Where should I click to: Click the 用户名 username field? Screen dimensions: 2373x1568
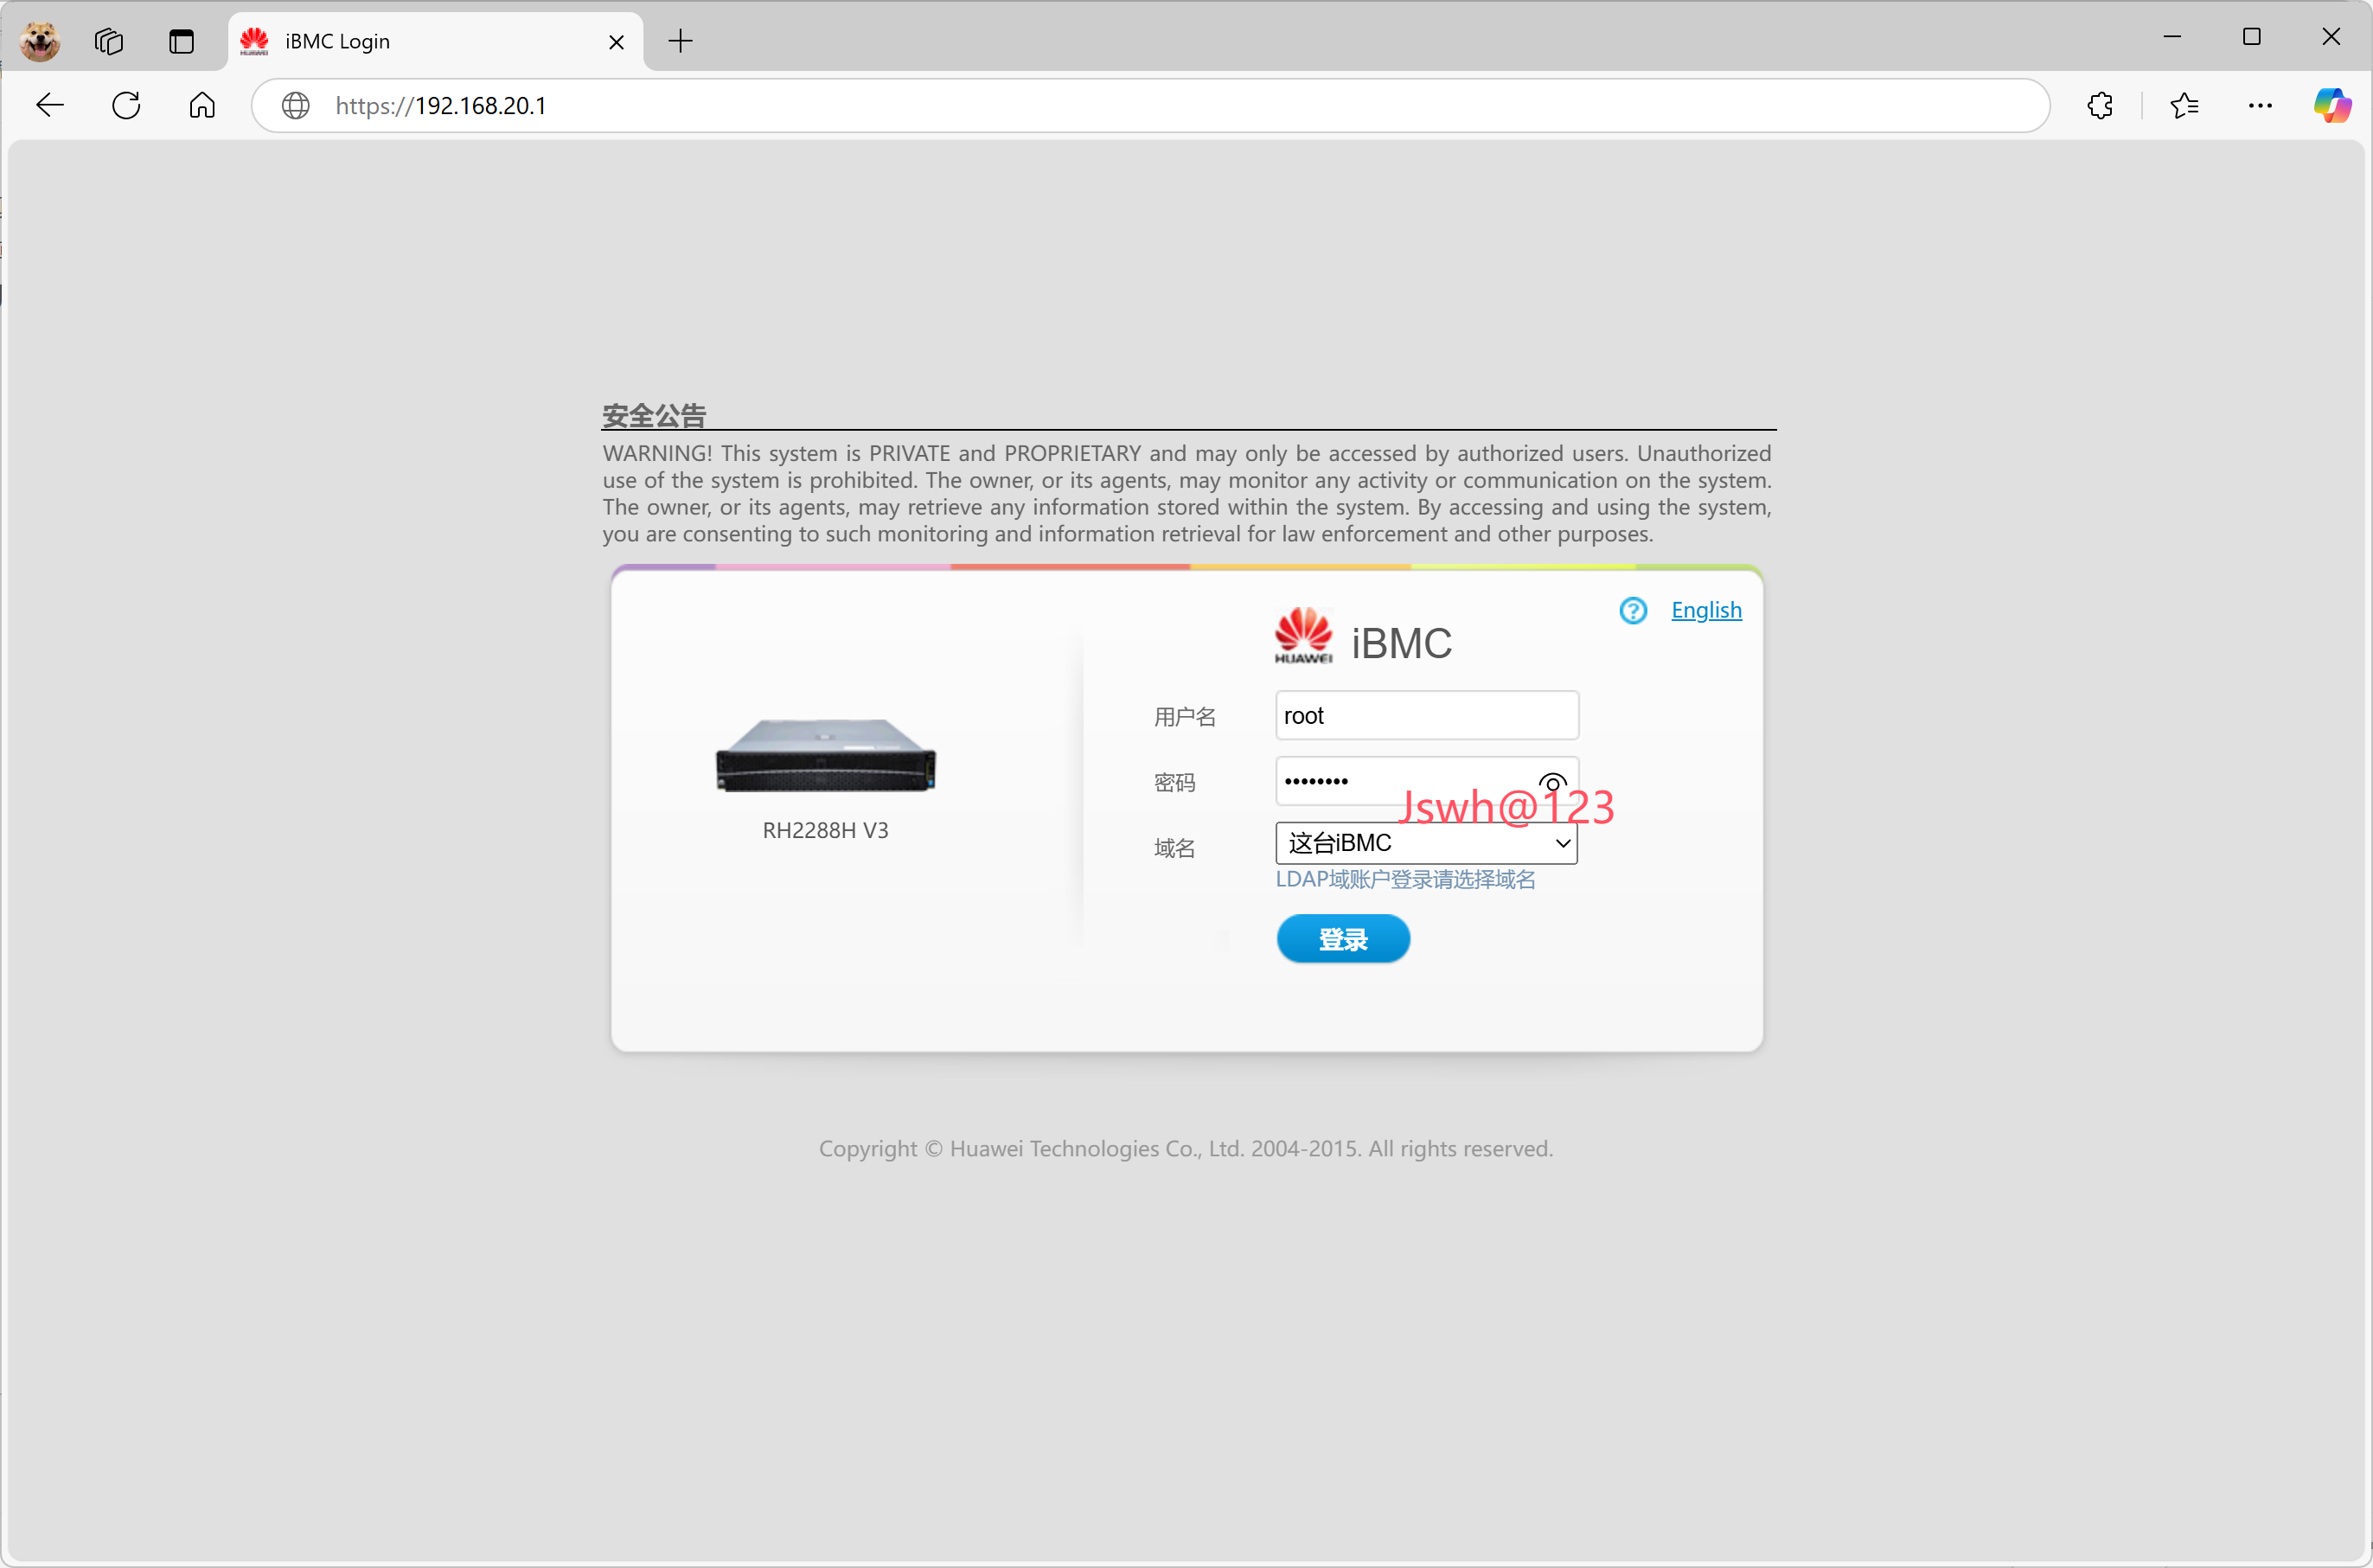click(x=1426, y=715)
